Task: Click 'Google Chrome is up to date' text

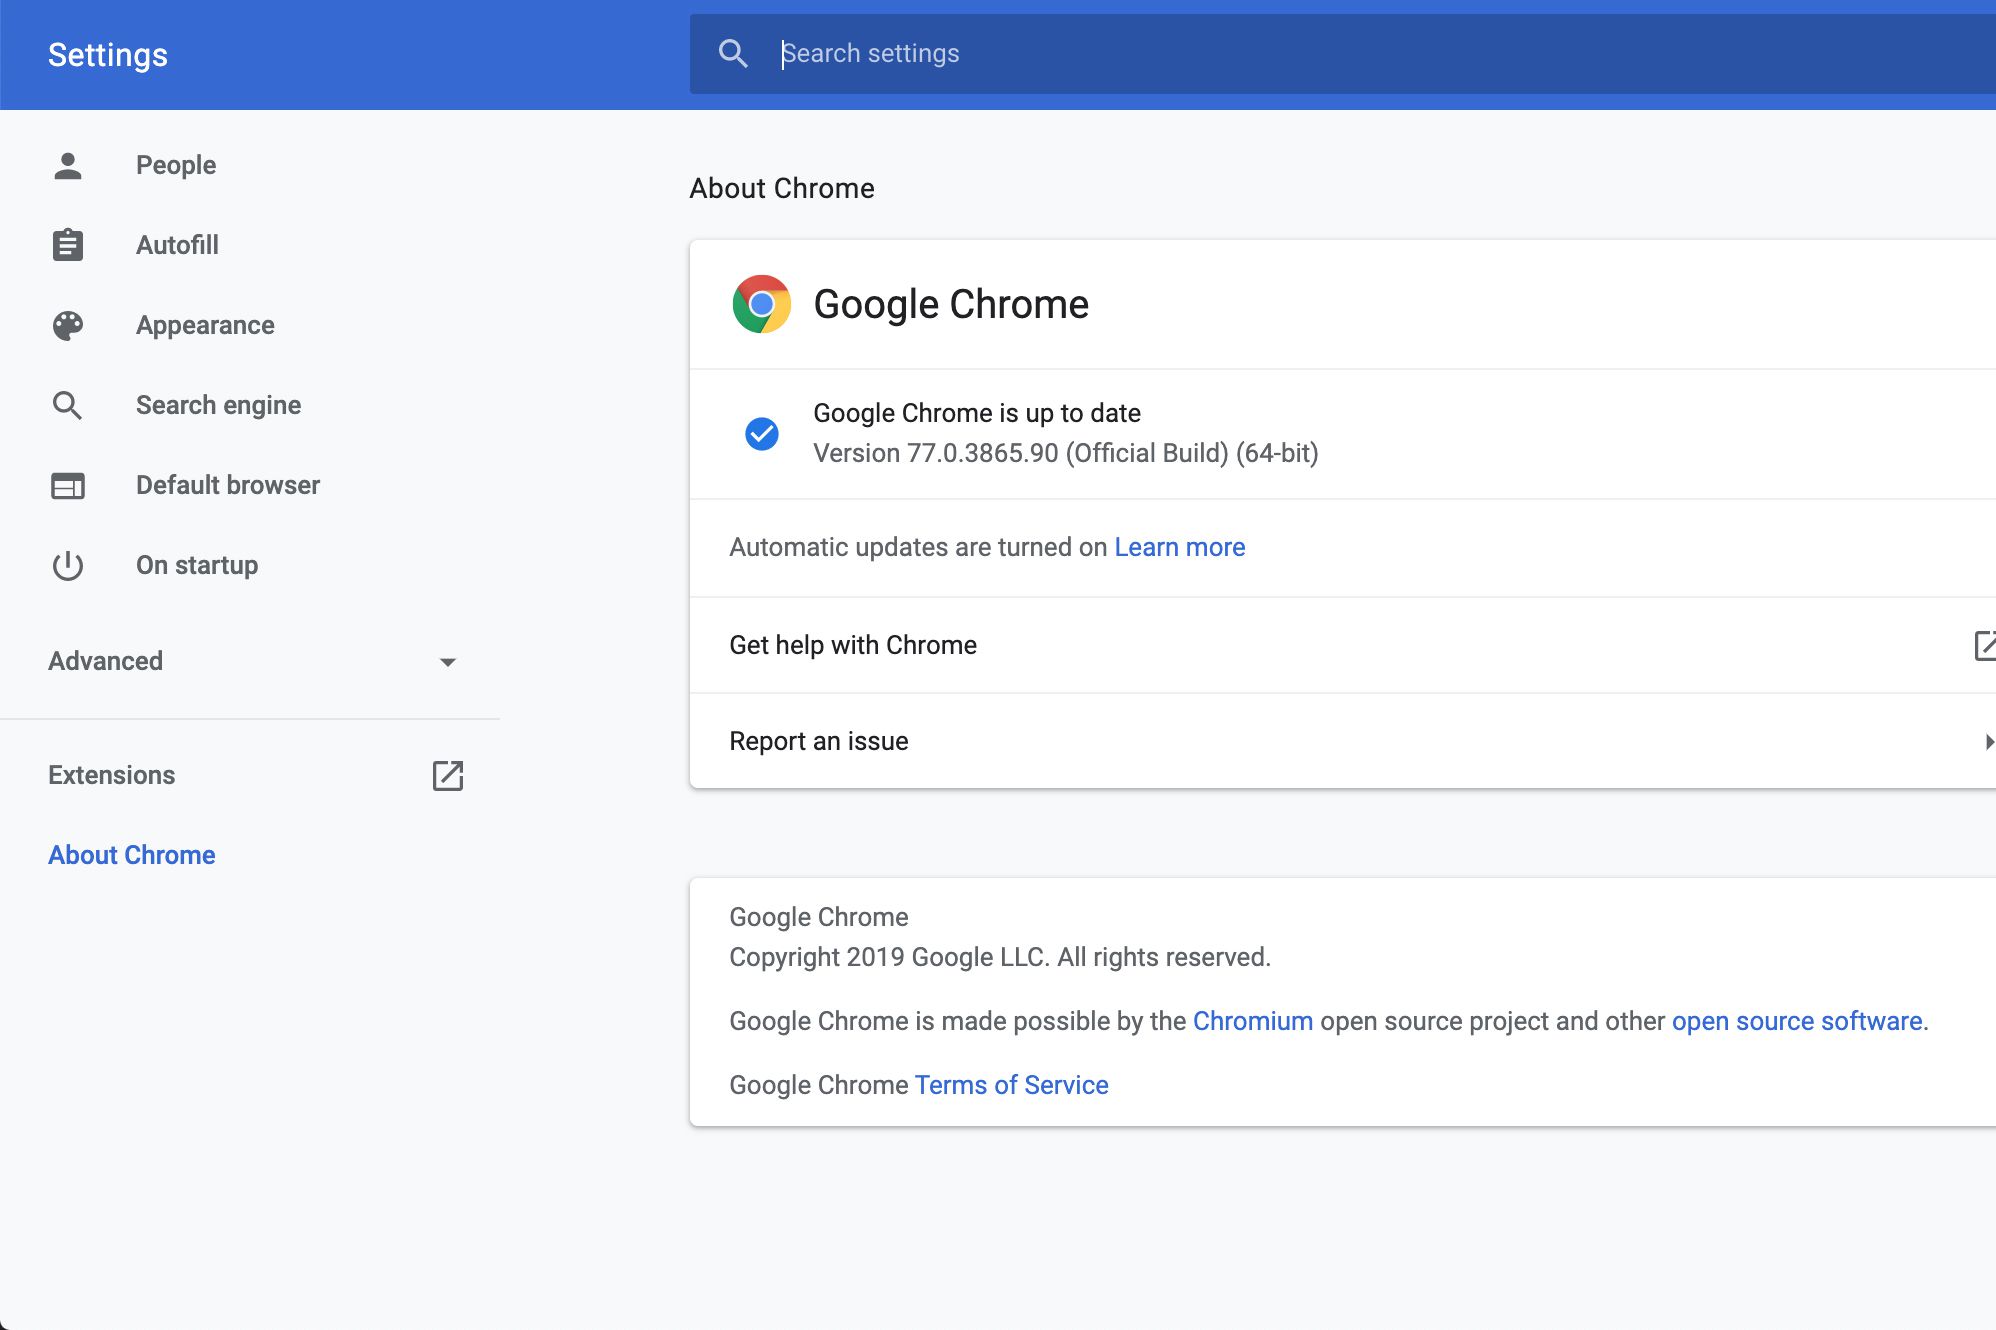Action: (x=977, y=413)
